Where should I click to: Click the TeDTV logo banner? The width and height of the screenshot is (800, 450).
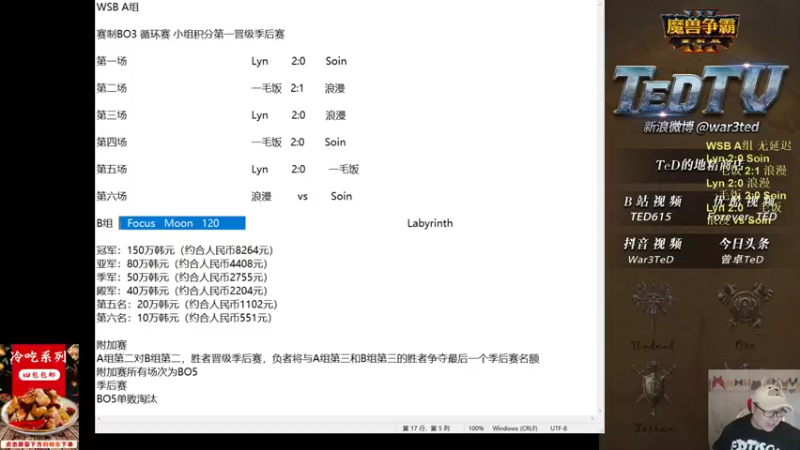click(x=701, y=89)
